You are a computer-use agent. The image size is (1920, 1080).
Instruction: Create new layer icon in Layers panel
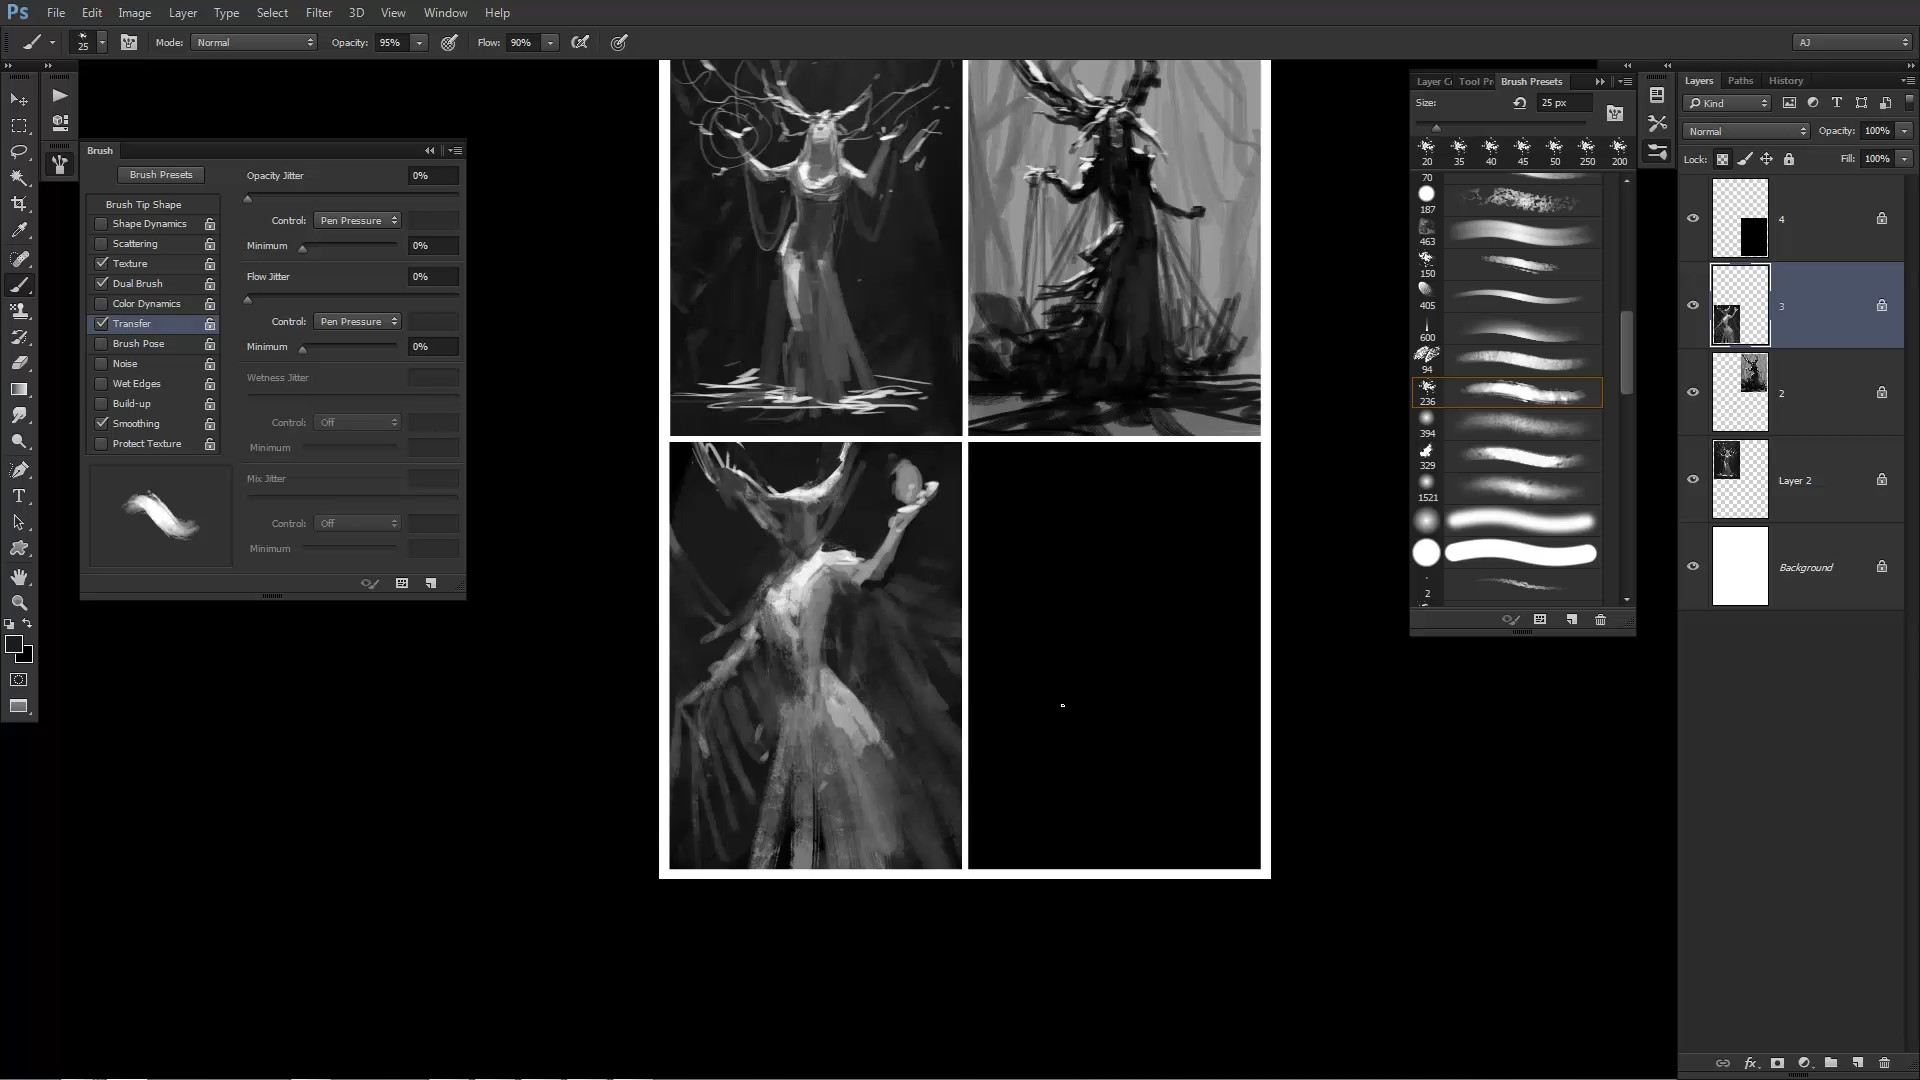(x=1857, y=1063)
